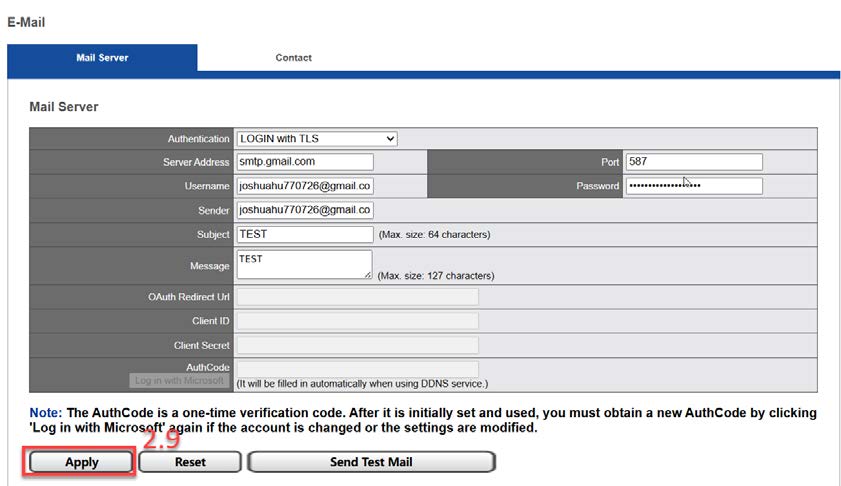Click the 'Mail Server' section heading
841x486 pixels.
tap(64, 107)
